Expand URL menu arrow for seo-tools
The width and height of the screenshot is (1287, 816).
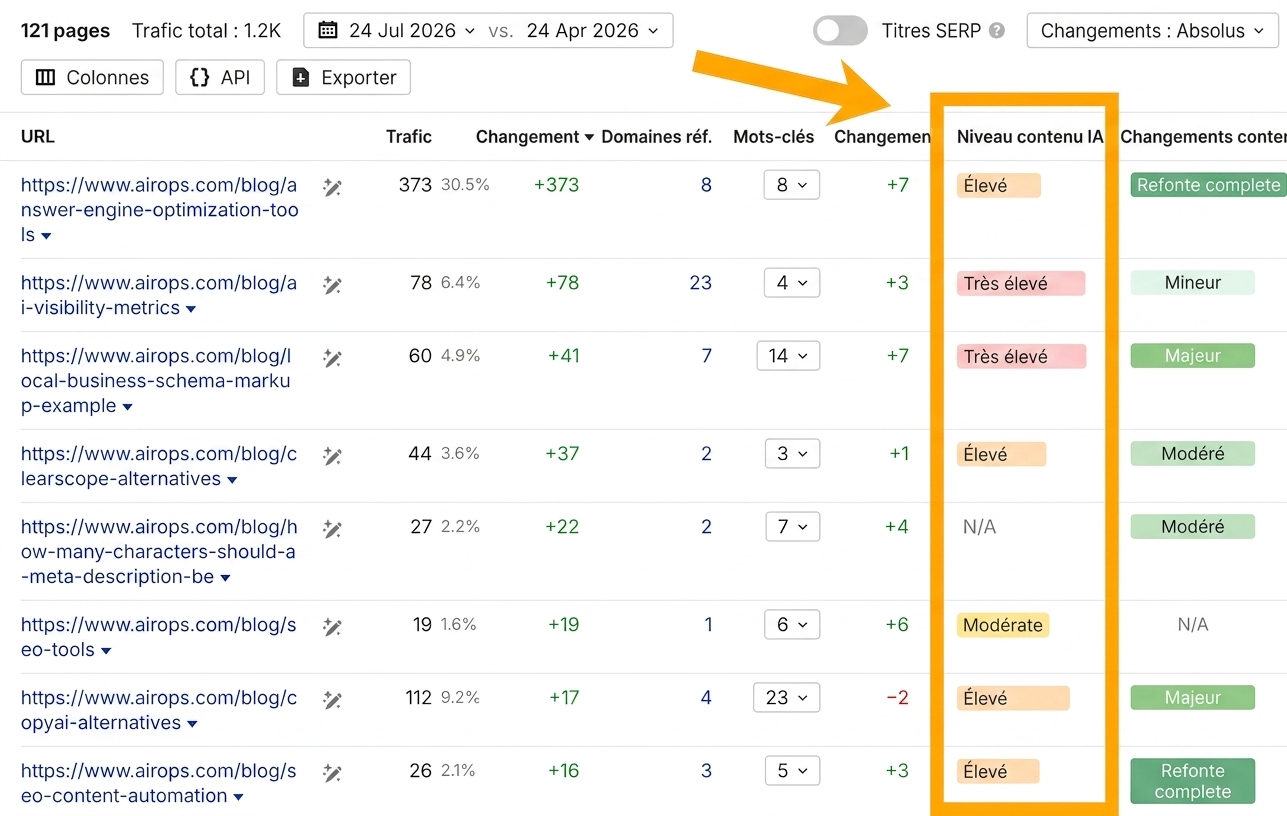tap(106, 651)
